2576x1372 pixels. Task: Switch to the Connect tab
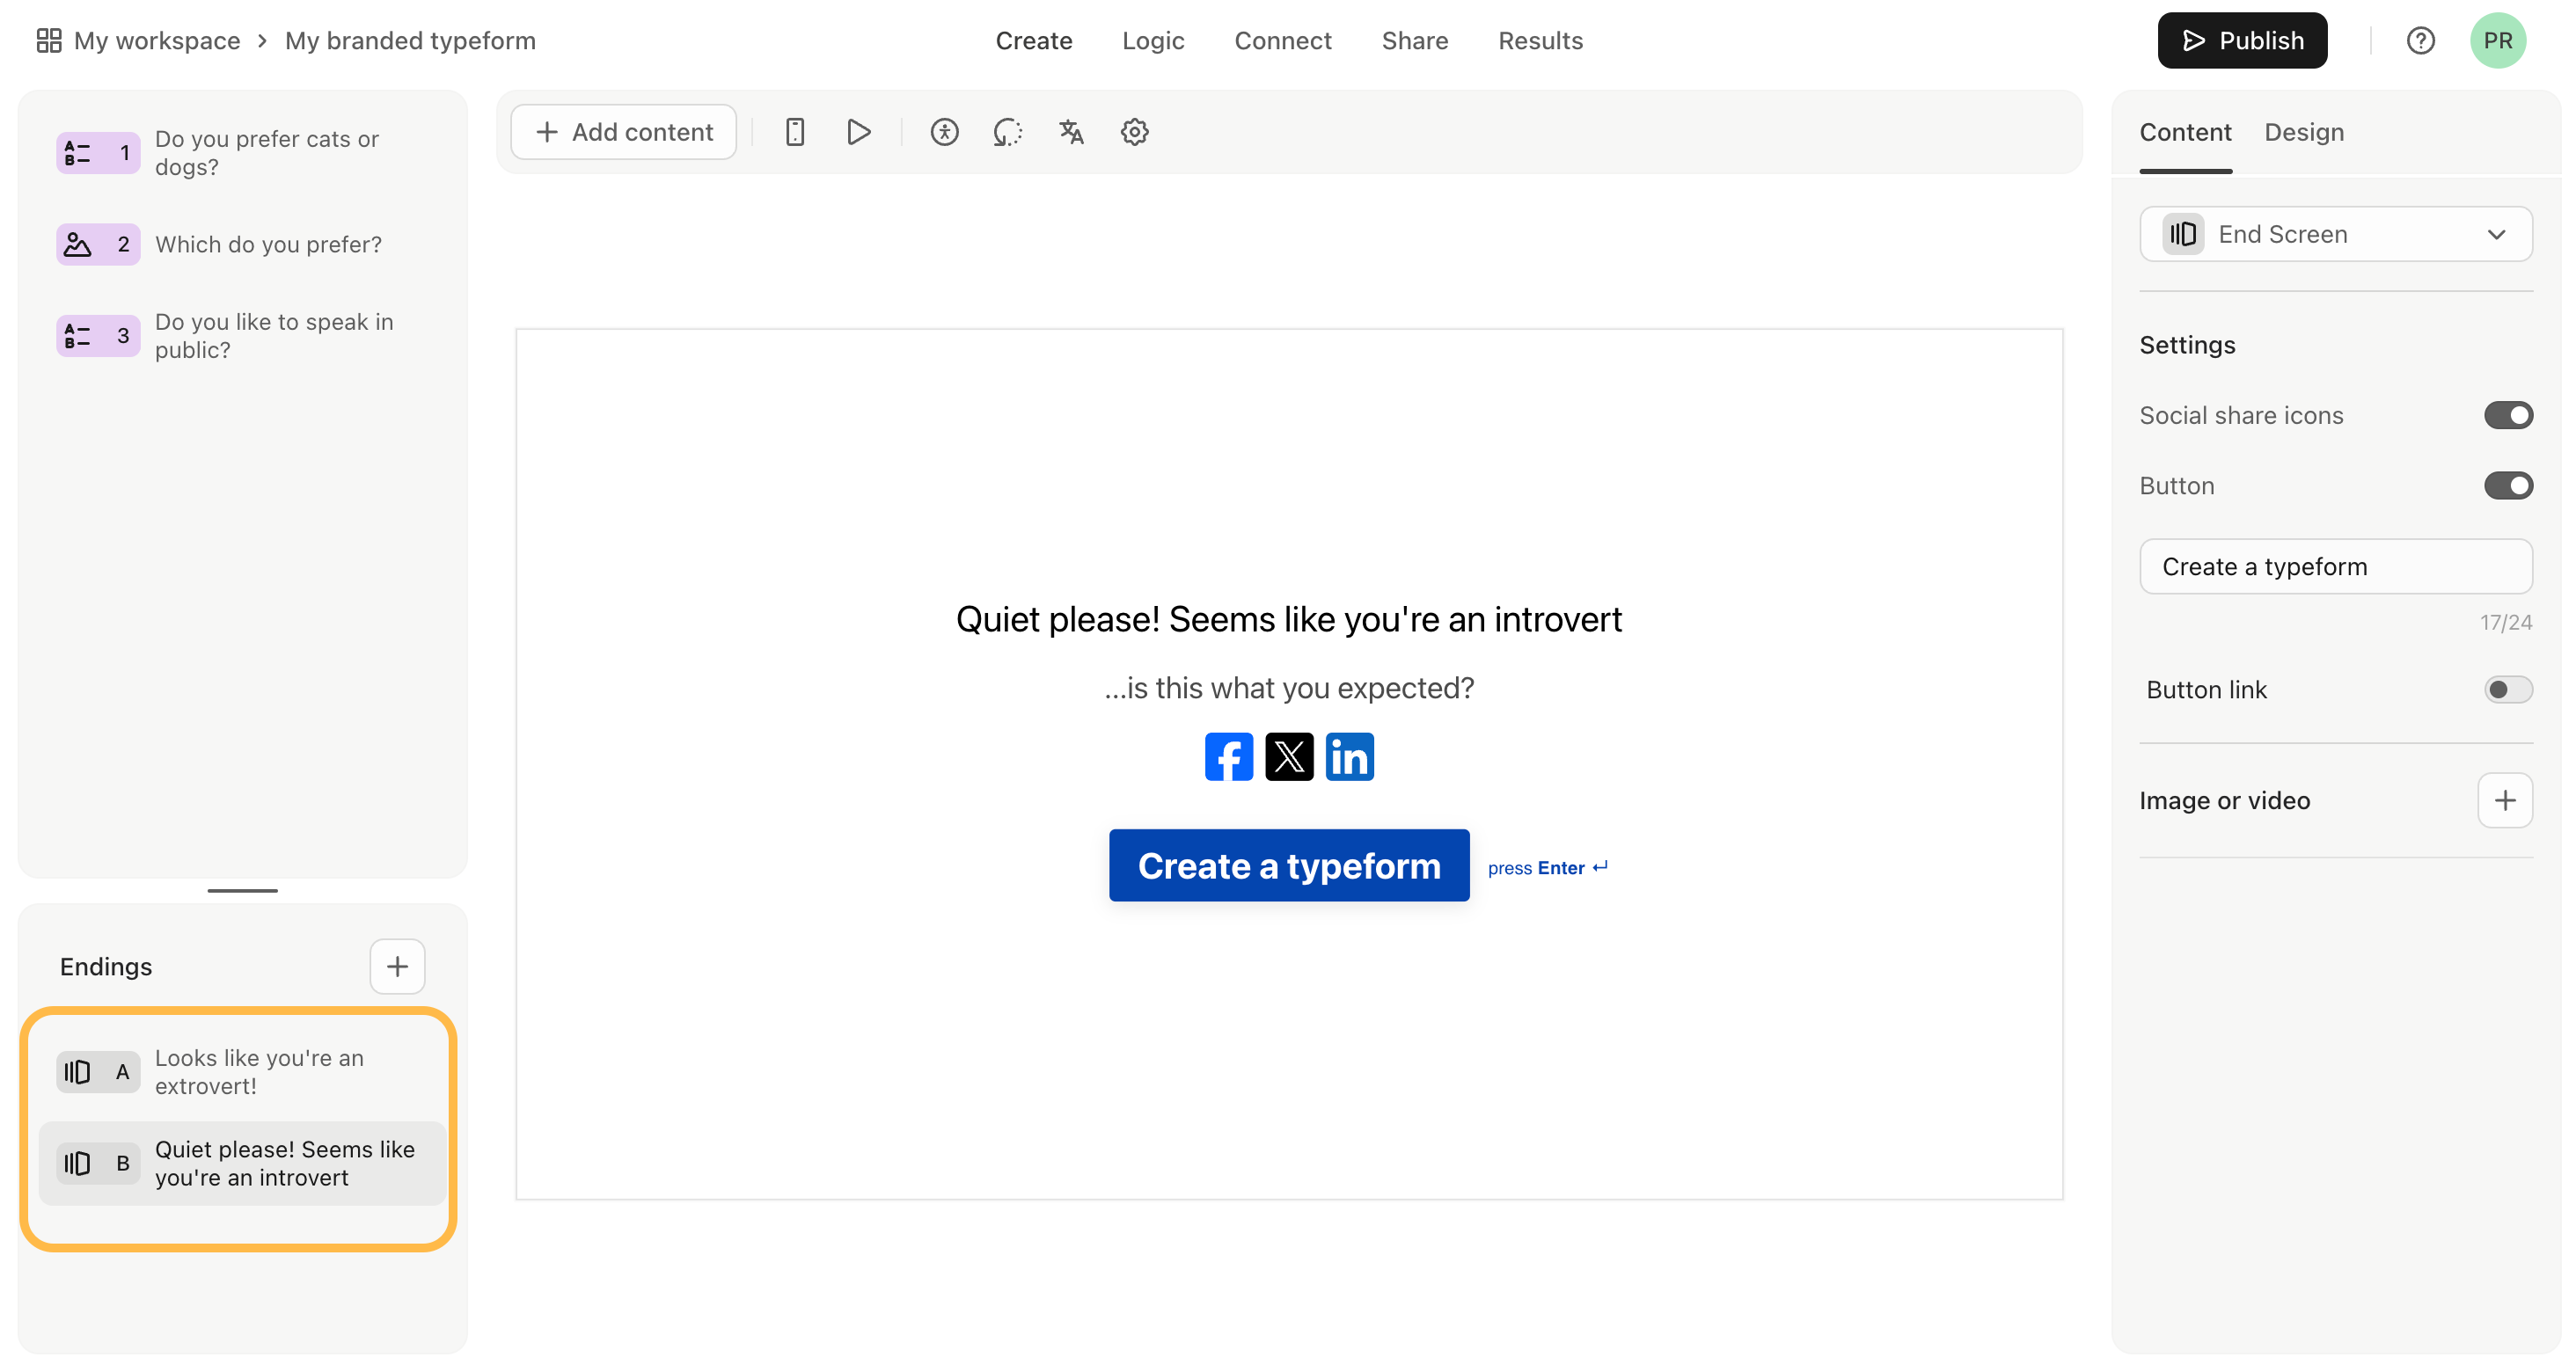[1282, 41]
